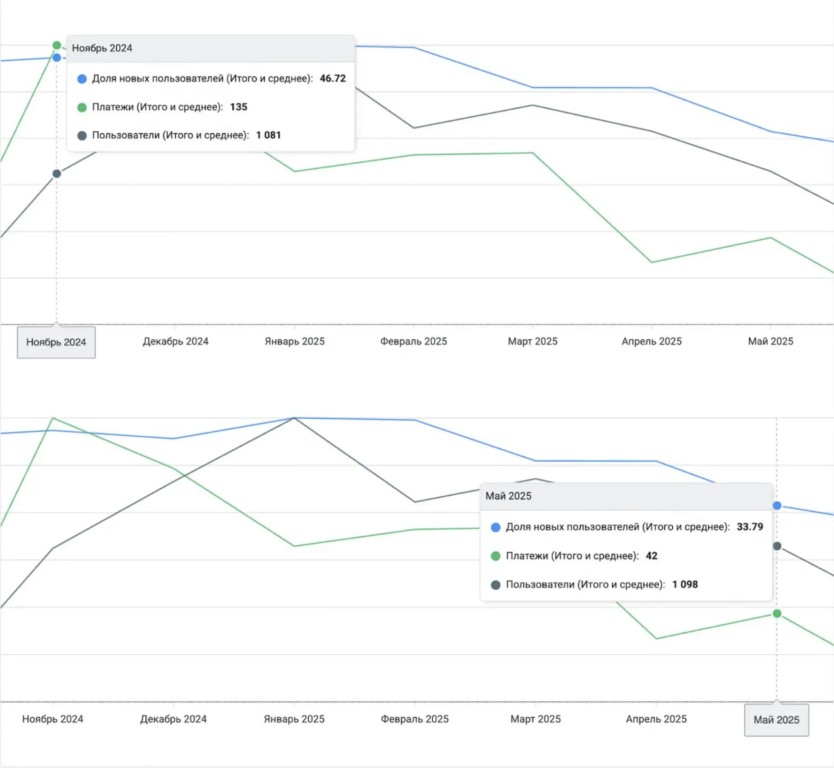The image size is (834, 768).
Task: Select green data point on lower chart line
Action: (777, 613)
